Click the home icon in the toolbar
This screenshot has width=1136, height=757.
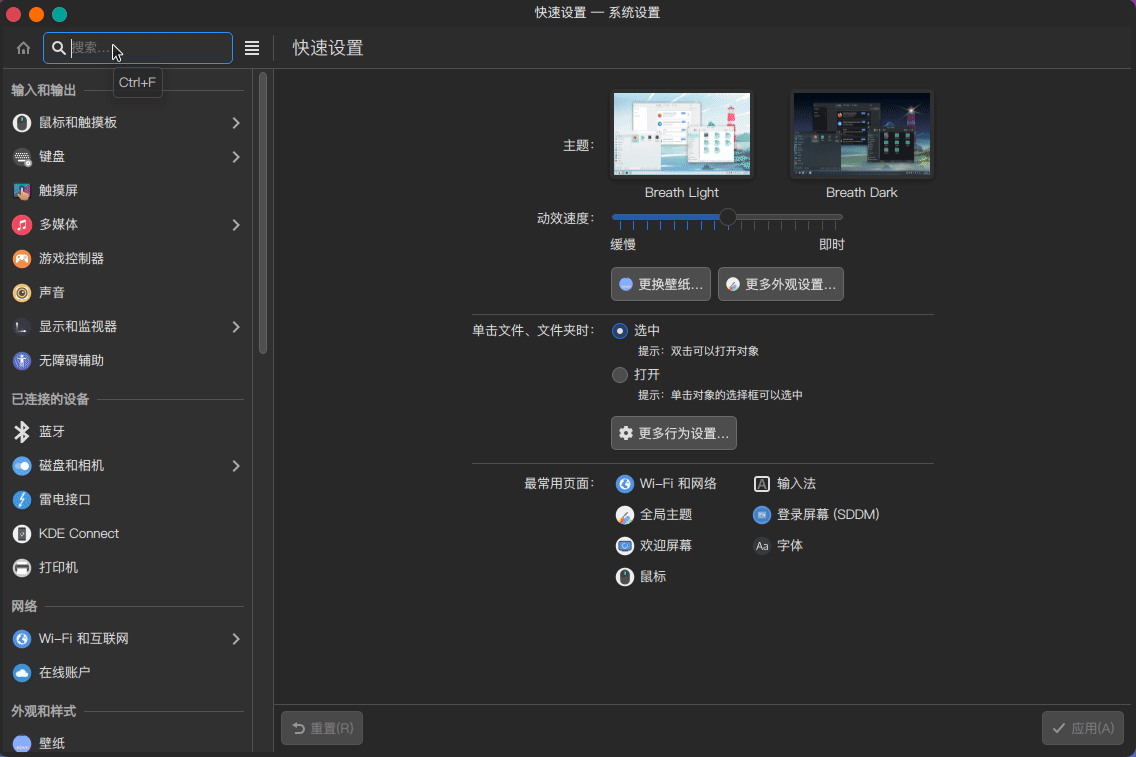(x=23, y=48)
